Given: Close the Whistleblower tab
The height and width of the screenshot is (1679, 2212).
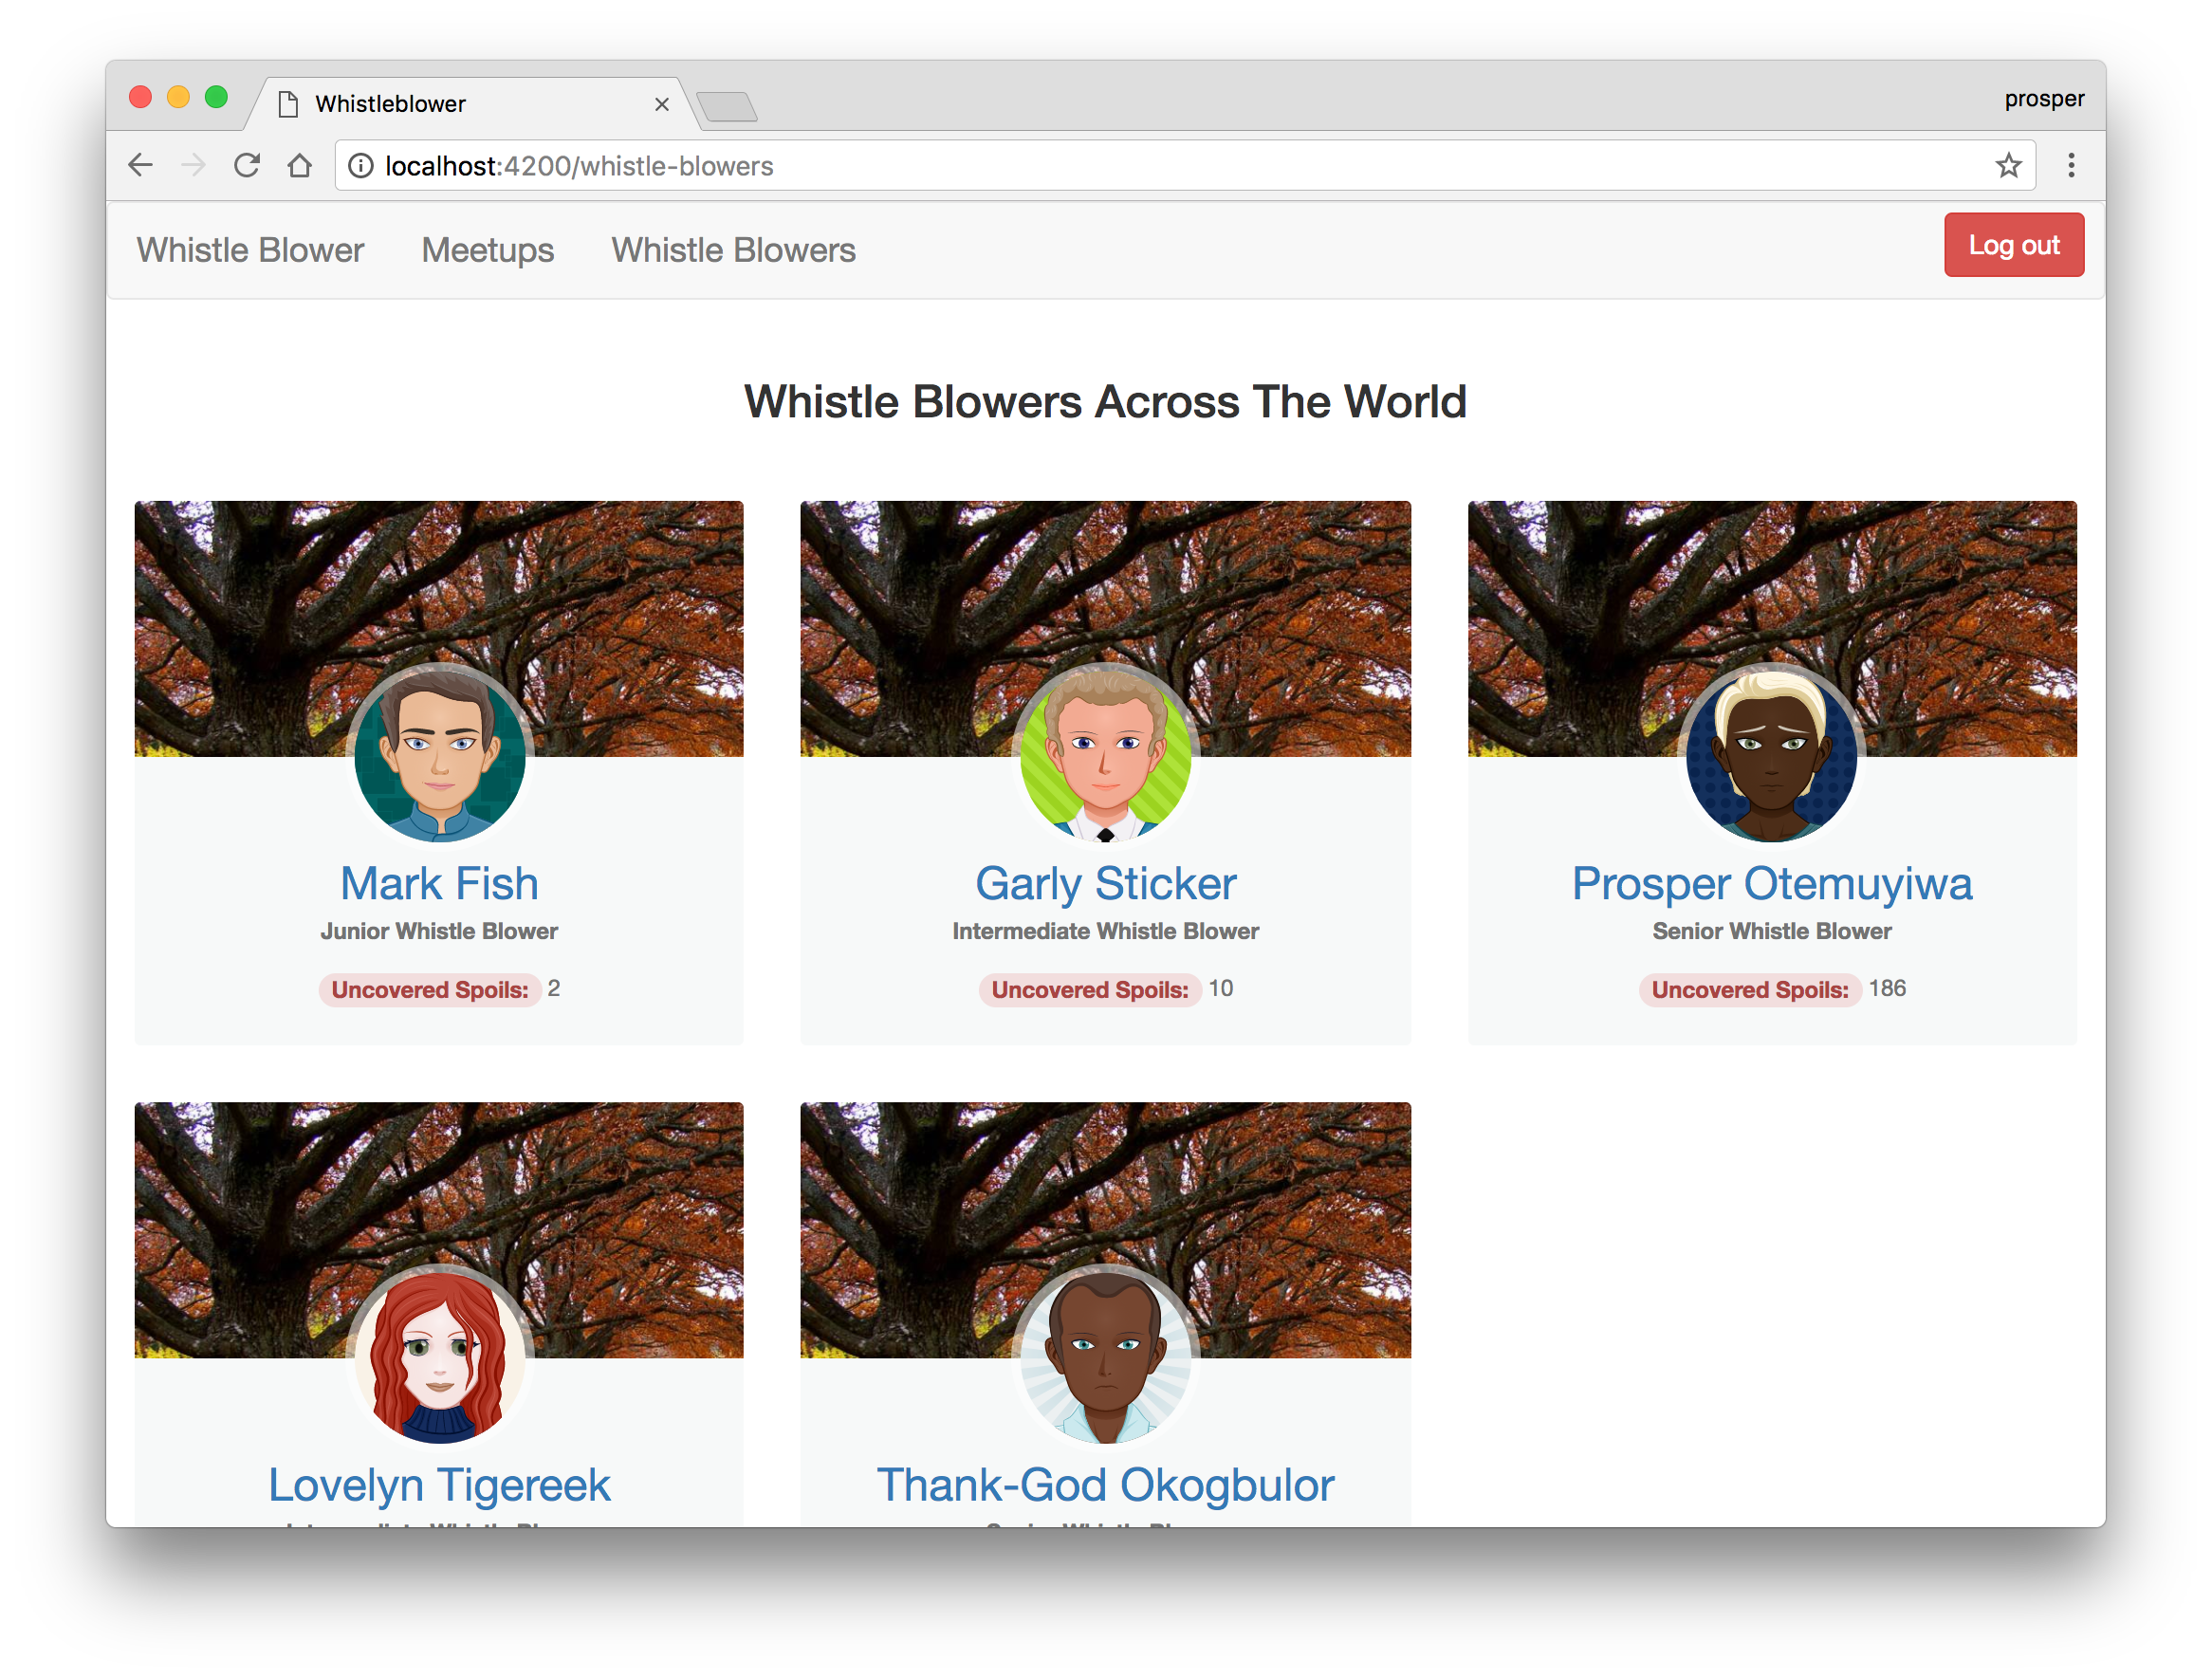Looking at the screenshot, I should 662,104.
